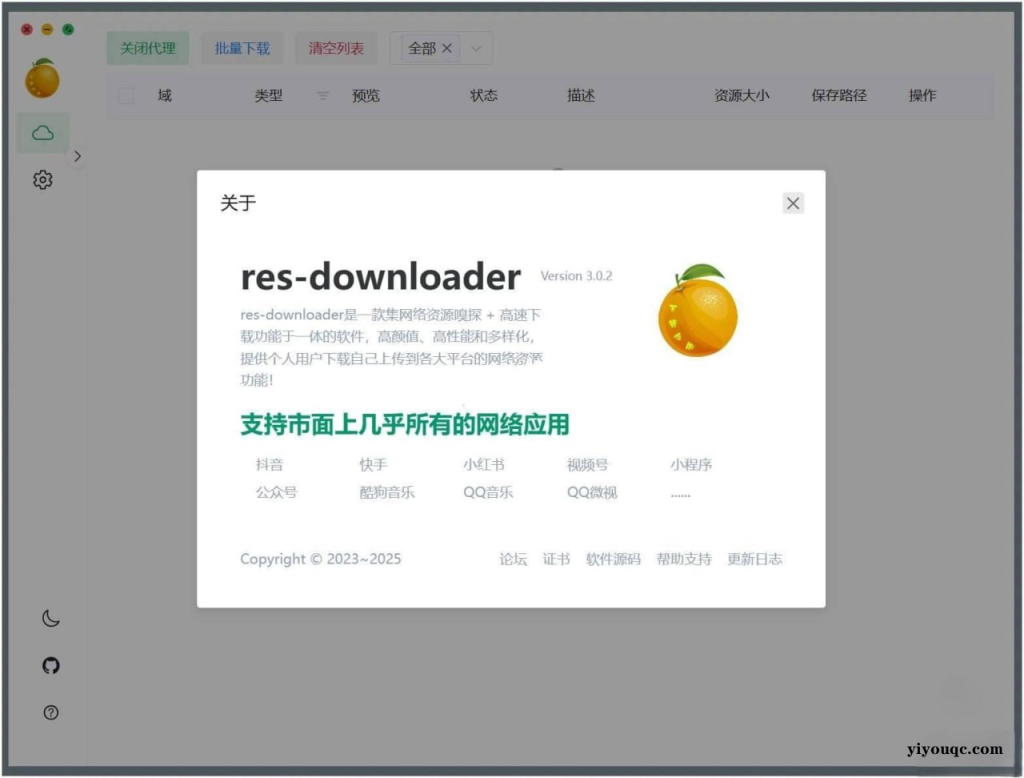The height and width of the screenshot is (778, 1024).
Task: Toggle the select-all checkbox in the table header
Action: (x=125, y=95)
